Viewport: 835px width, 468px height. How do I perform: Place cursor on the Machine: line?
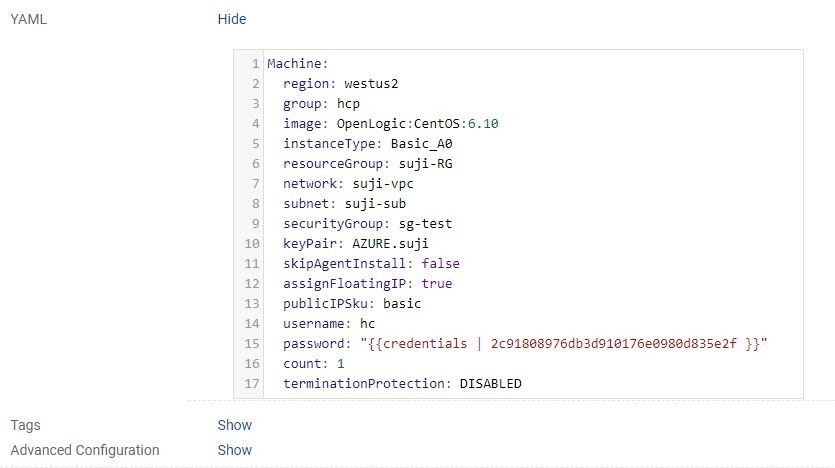tap(290, 64)
